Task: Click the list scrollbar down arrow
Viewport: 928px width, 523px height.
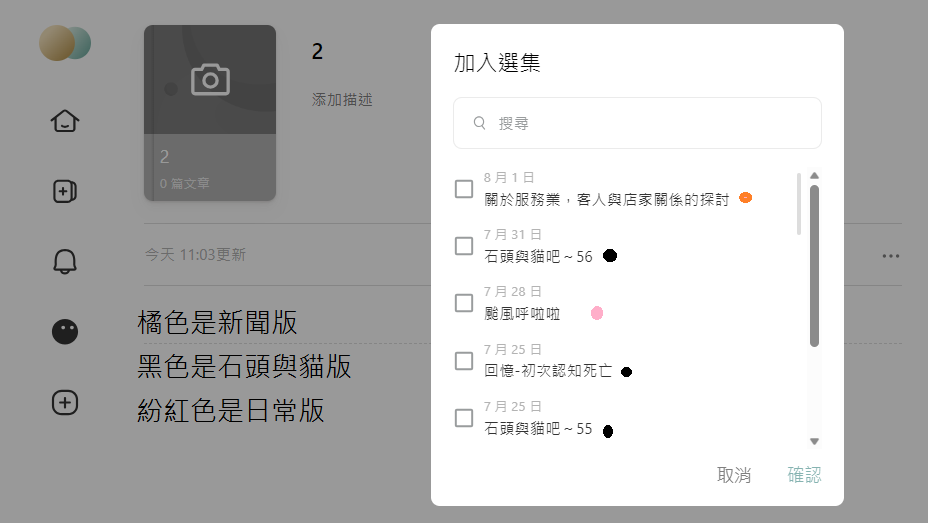Action: [x=814, y=441]
